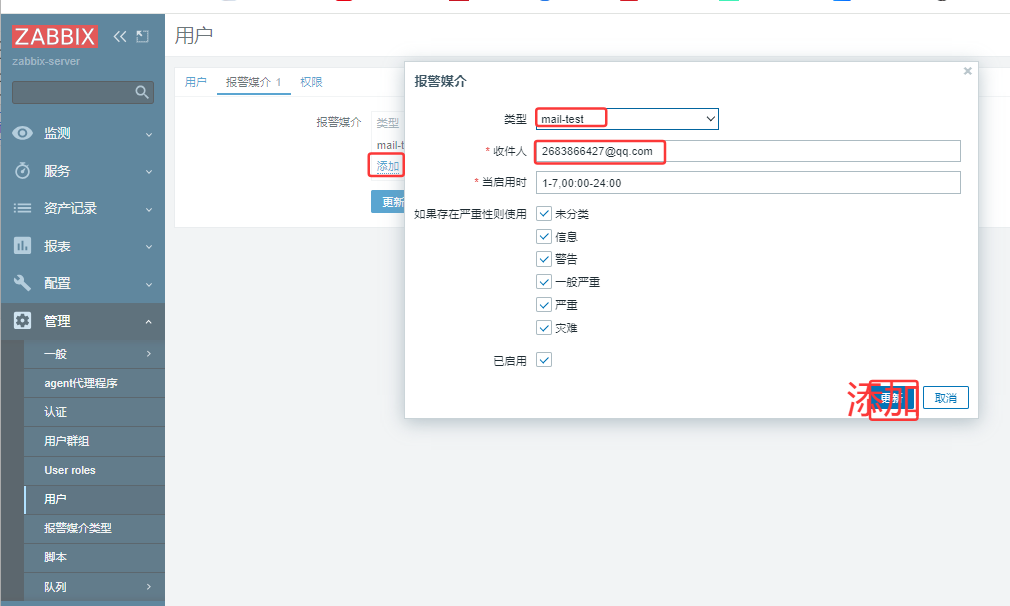
Task: Switch to the 报警媒介 tab
Action: click(x=253, y=82)
